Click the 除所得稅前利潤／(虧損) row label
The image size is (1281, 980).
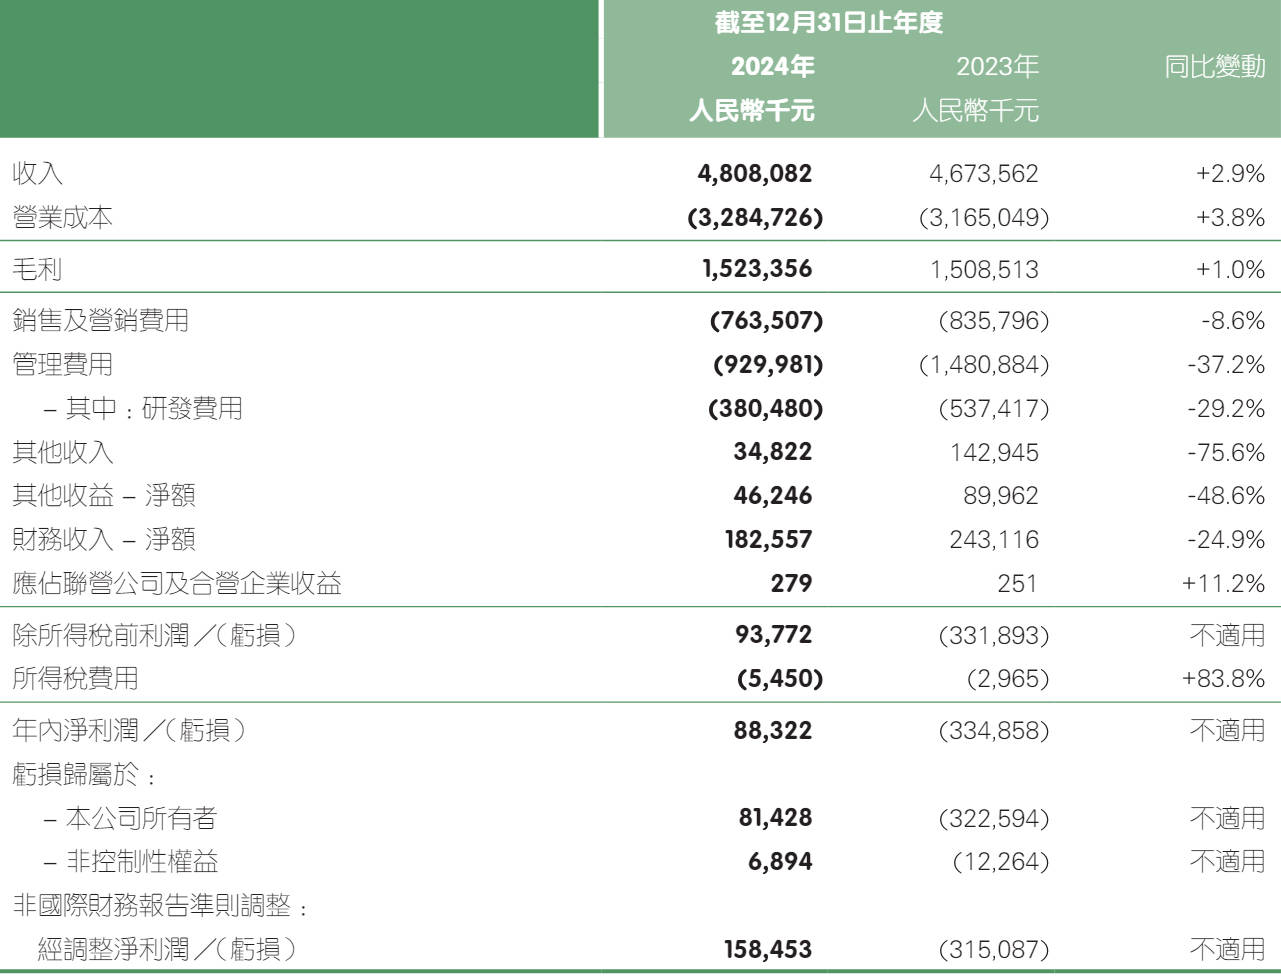tap(155, 635)
